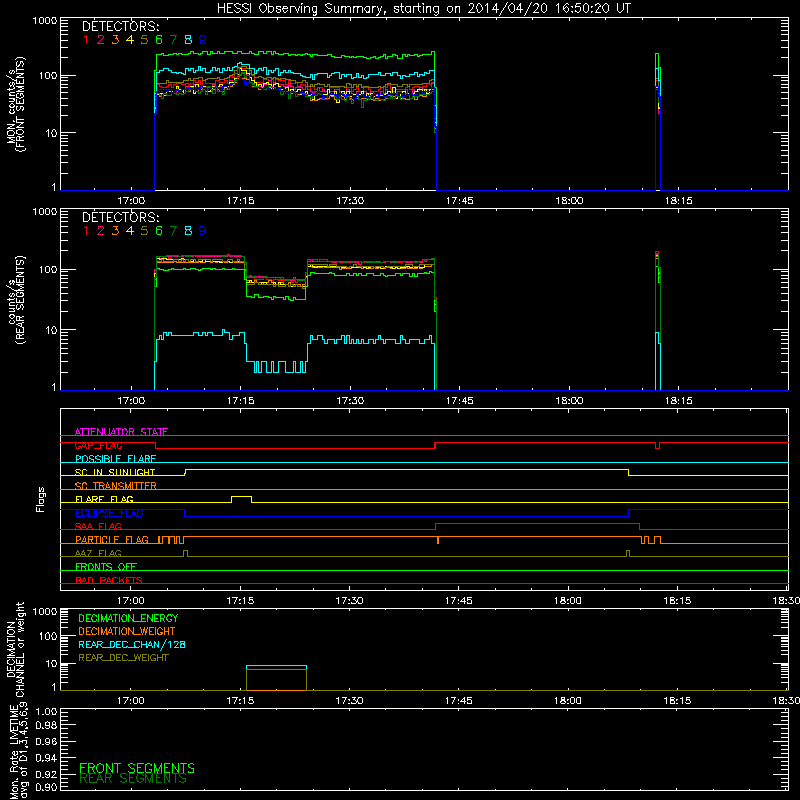Image resolution: width=800 pixels, height=800 pixels.
Task: Pick detector 4 in the rear segments legend
Action: click(x=130, y=231)
